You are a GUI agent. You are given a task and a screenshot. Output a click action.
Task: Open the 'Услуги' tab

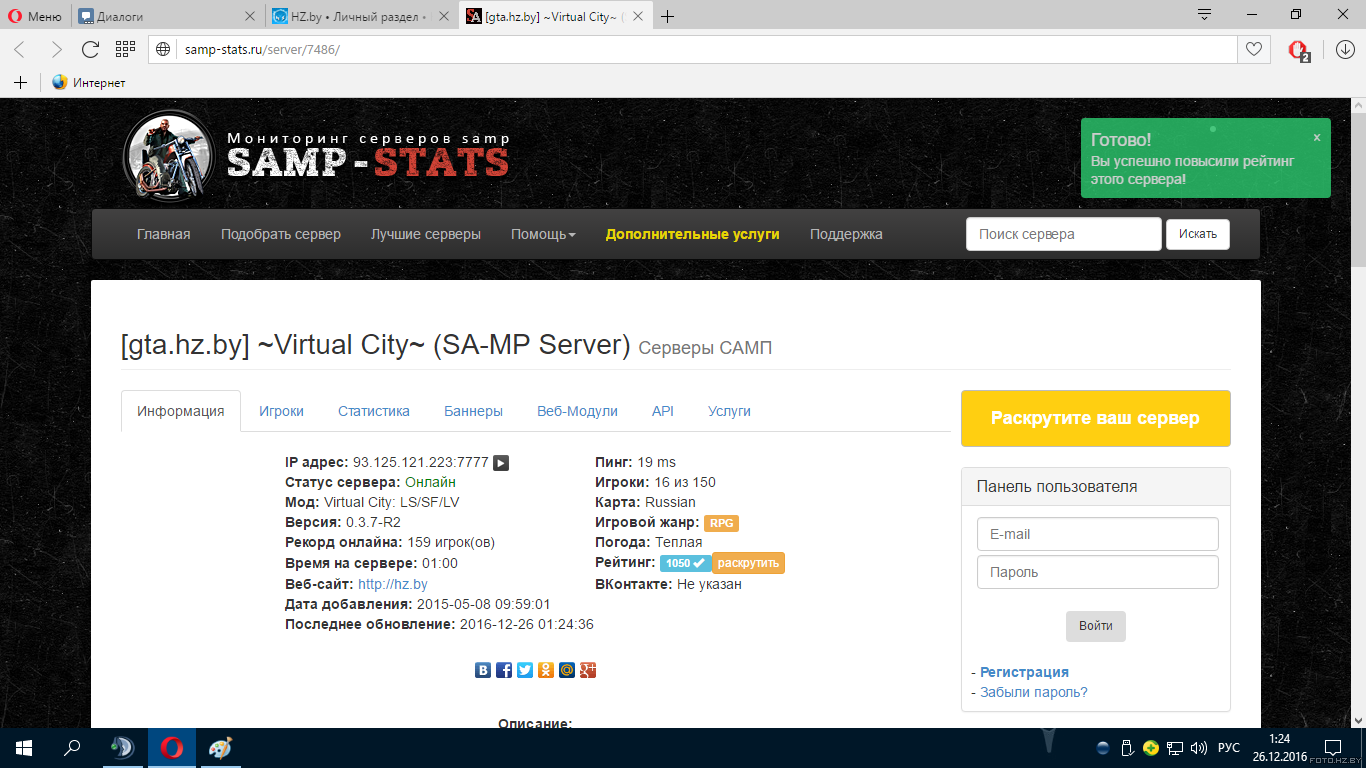click(729, 411)
